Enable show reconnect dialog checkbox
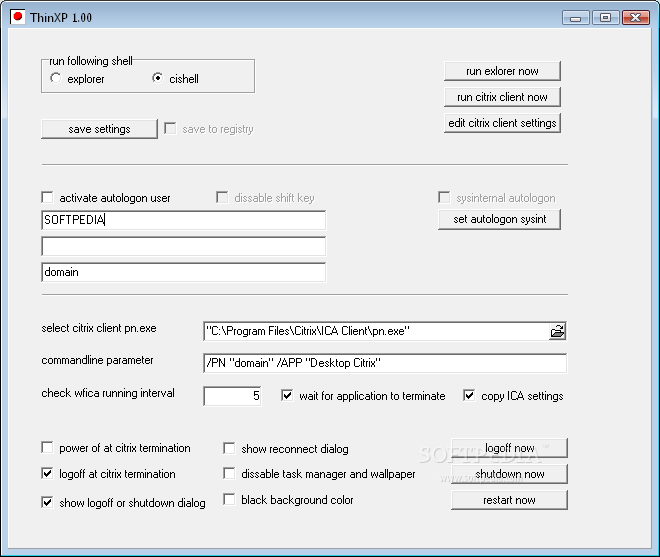Image resolution: width=660 pixels, height=557 pixels. [x=229, y=448]
